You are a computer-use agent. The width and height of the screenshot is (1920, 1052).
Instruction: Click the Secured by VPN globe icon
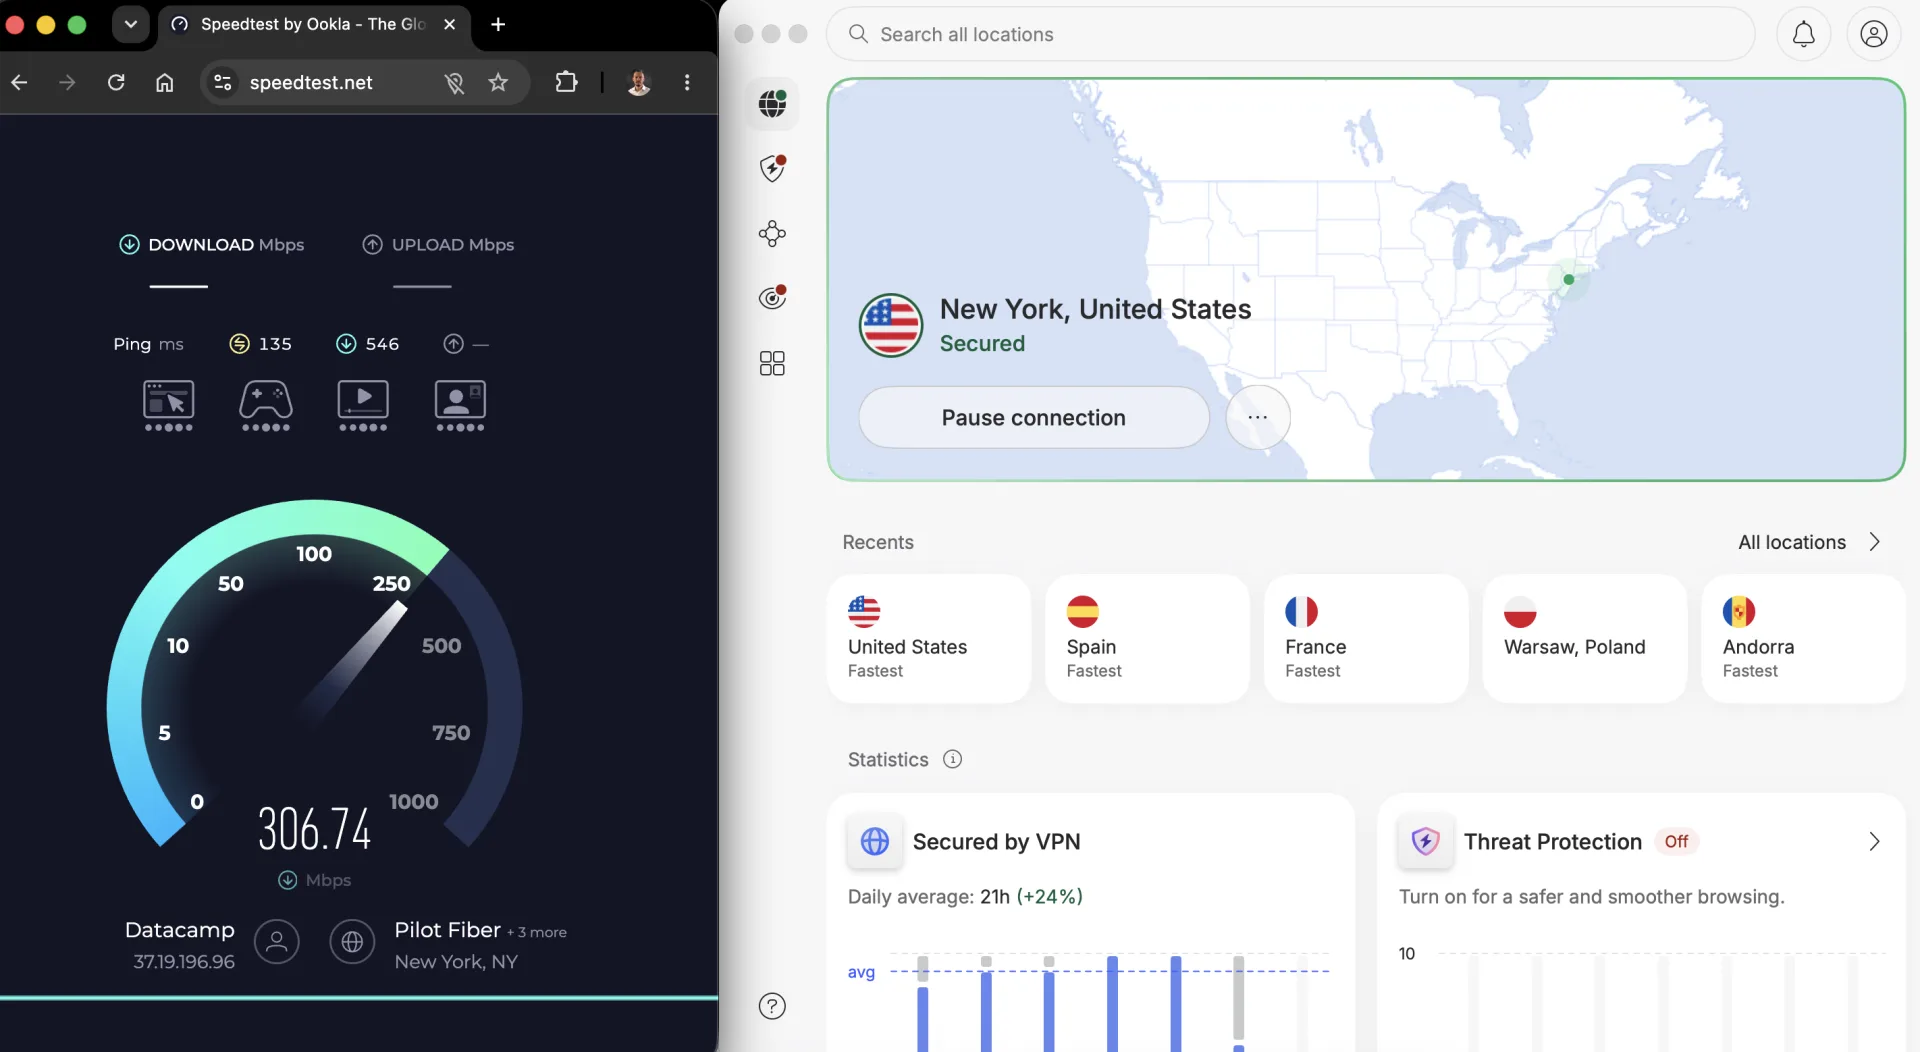875,842
